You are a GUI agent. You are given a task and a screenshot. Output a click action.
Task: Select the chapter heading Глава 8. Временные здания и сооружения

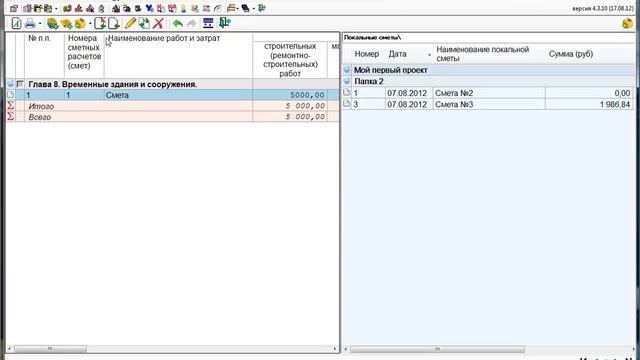(x=113, y=84)
